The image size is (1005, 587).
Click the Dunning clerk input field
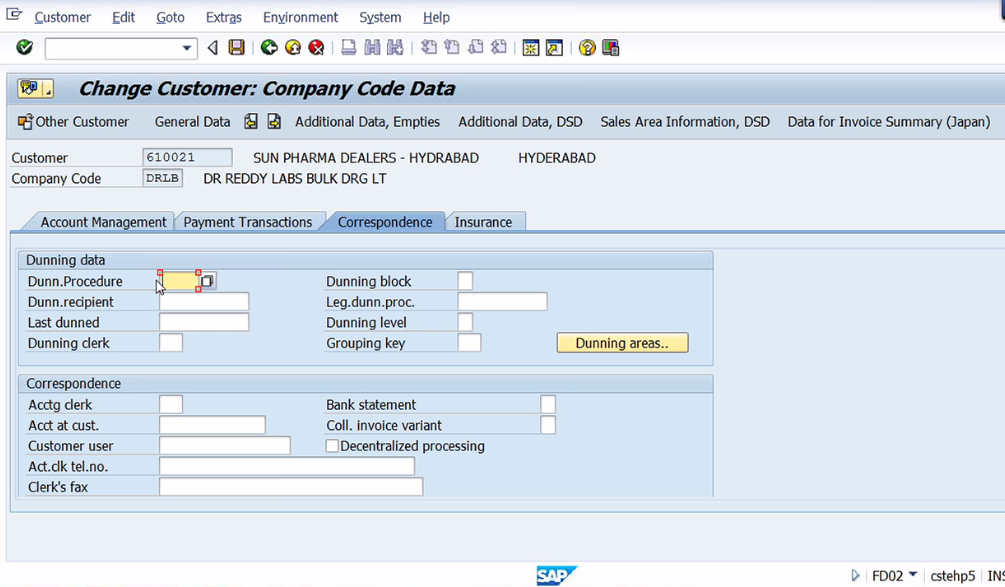tap(171, 343)
